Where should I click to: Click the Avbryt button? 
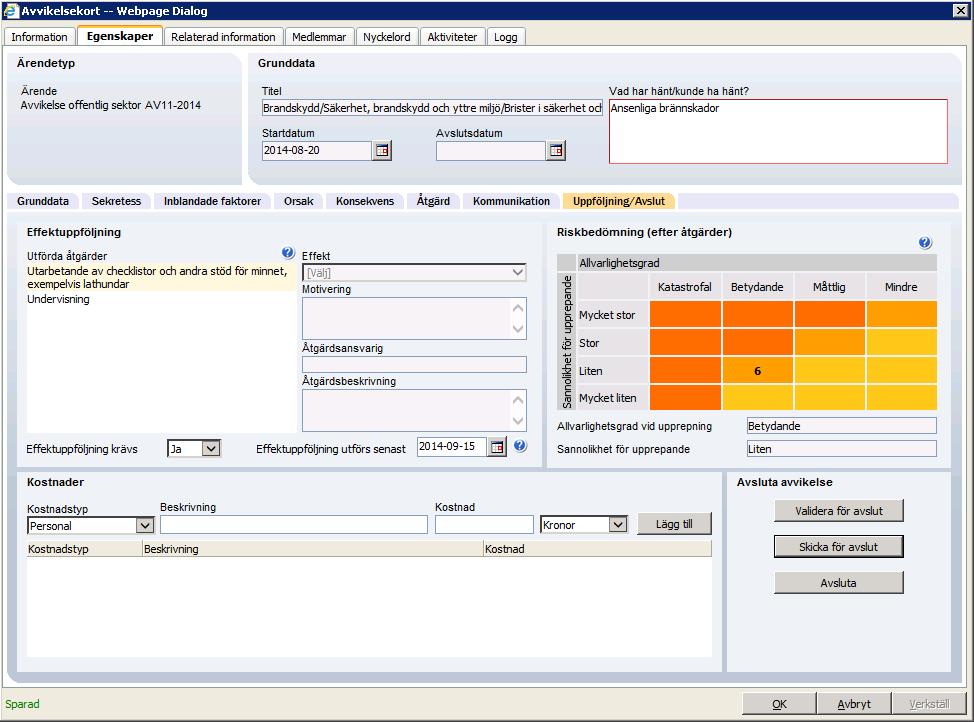tap(854, 704)
